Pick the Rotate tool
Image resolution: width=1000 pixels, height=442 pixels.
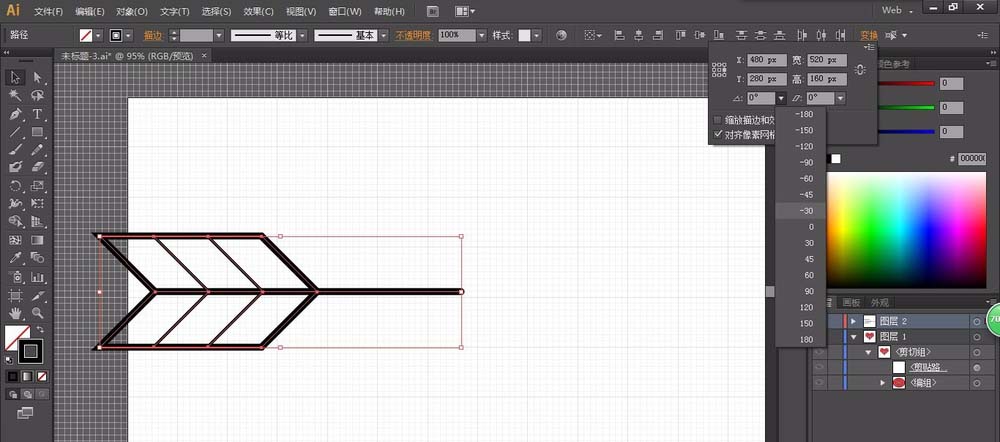[15, 186]
